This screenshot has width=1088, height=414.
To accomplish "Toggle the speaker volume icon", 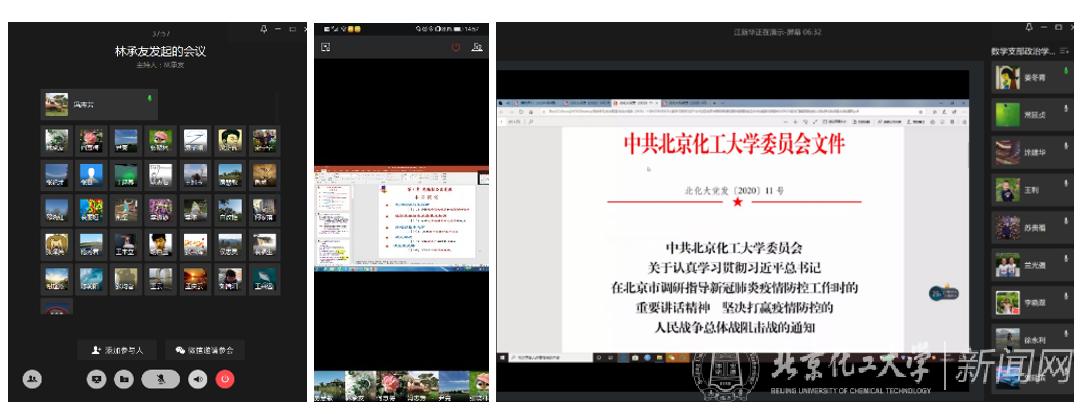I will 198,379.
